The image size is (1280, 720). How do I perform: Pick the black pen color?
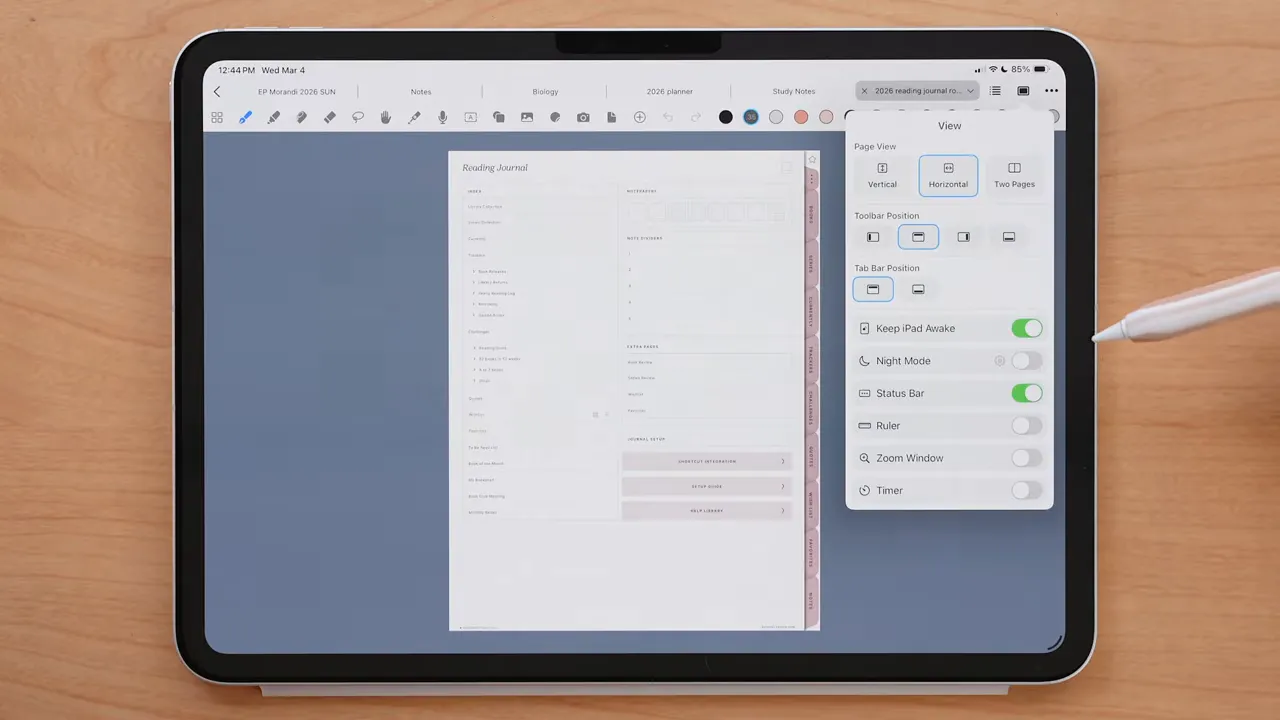(x=726, y=117)
